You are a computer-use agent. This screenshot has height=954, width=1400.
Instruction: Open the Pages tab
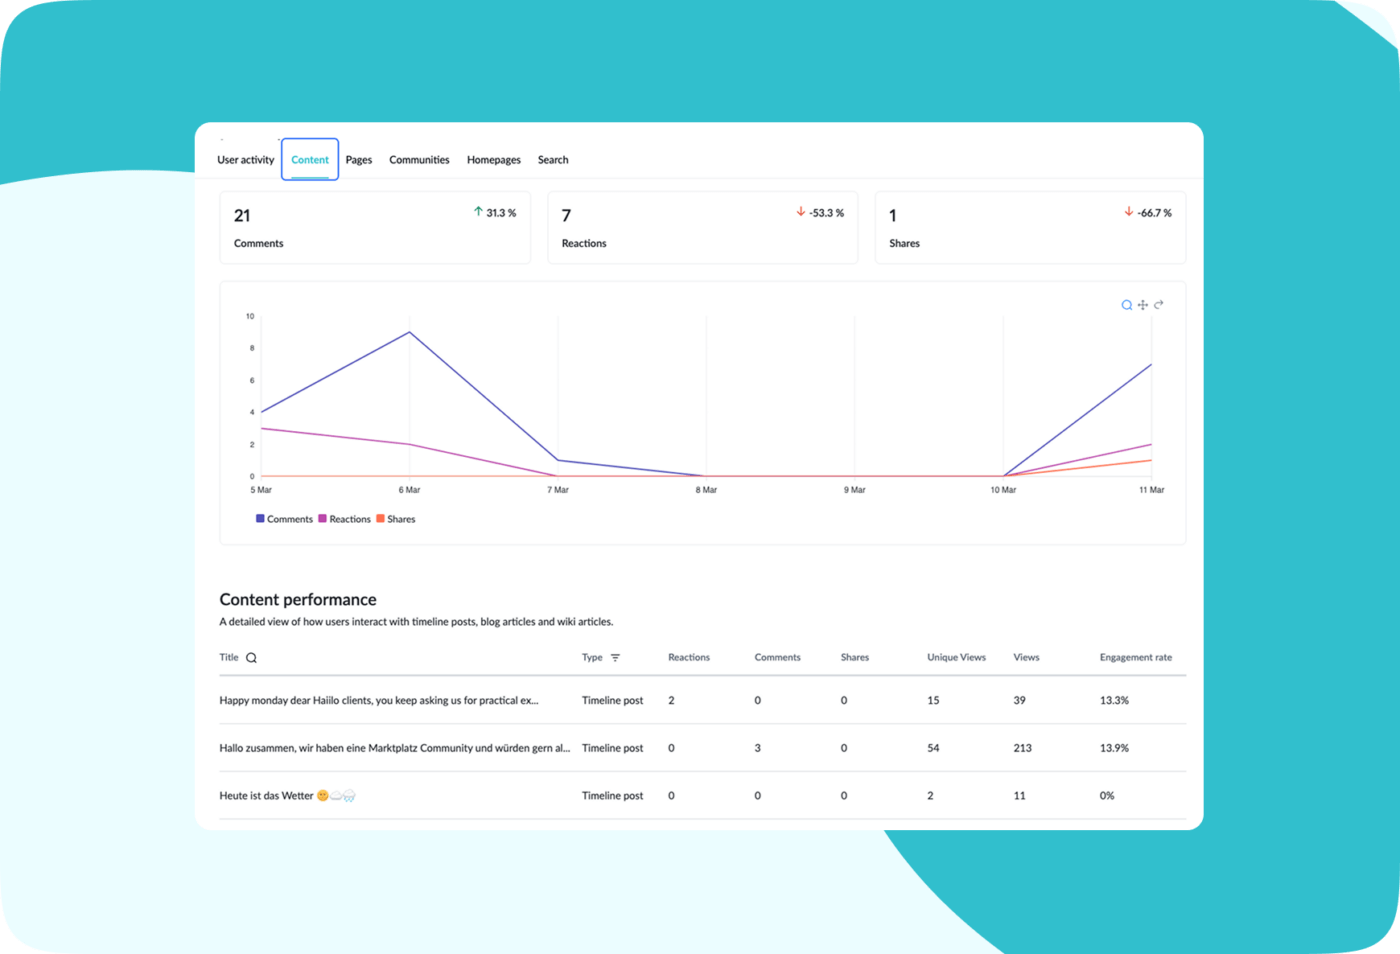coord(359,160)
